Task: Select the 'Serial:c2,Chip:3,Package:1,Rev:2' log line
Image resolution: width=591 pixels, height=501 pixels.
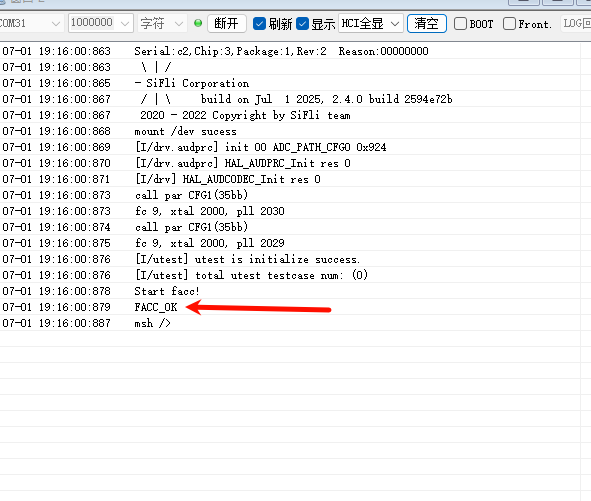Action: (281, 51)
